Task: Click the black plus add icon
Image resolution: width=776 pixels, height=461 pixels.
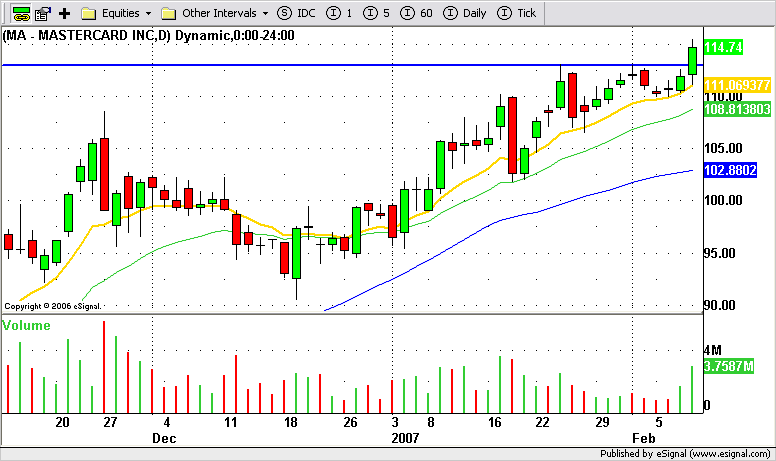Action: [x=64, y=13]
